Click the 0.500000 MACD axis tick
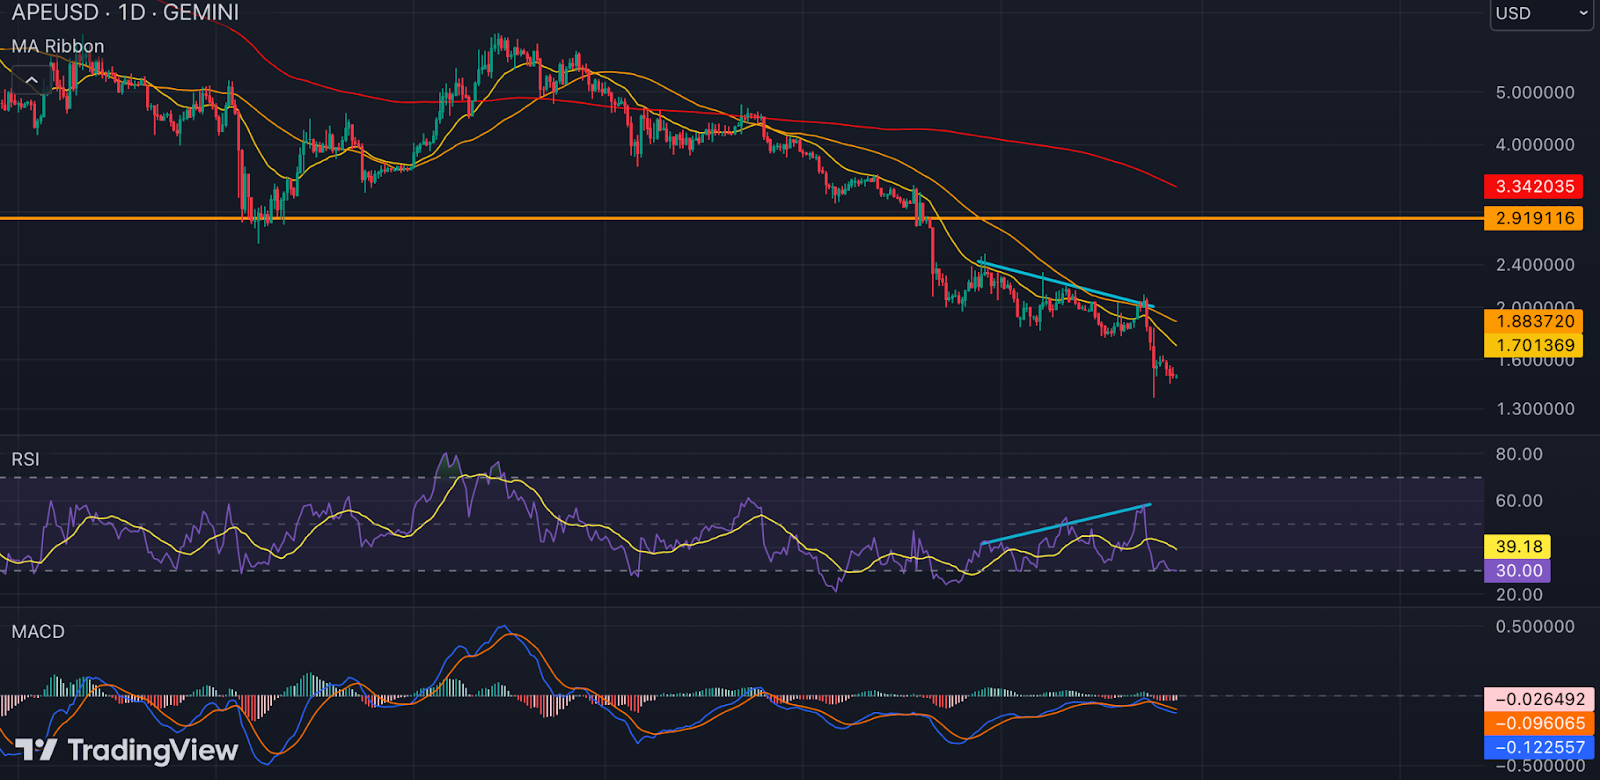This screenshot has width=1600, height=780. click(x=1535, y=626)
